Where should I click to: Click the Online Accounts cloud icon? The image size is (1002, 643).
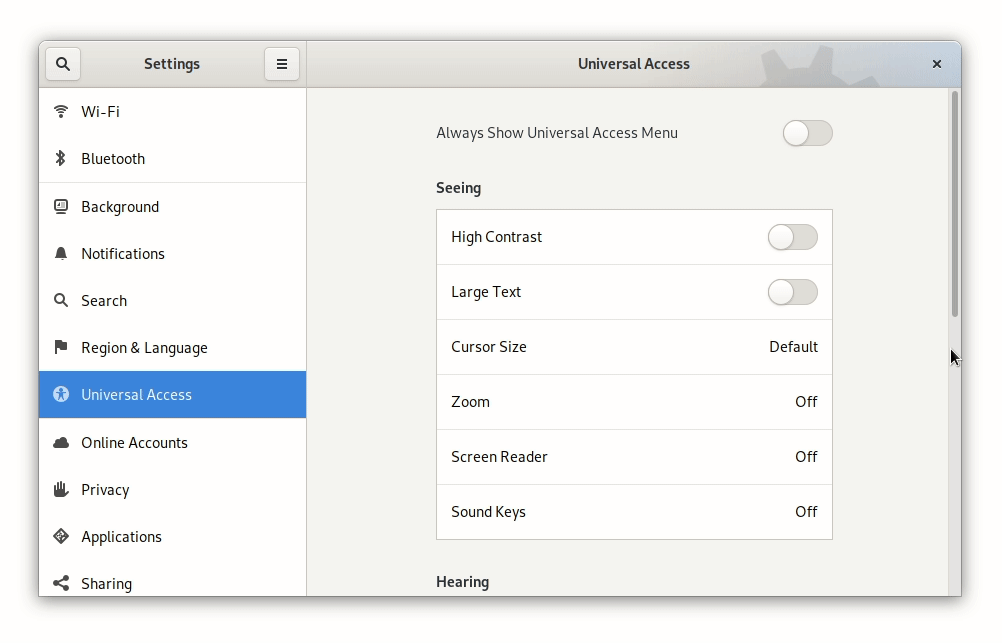coord(61,442)
